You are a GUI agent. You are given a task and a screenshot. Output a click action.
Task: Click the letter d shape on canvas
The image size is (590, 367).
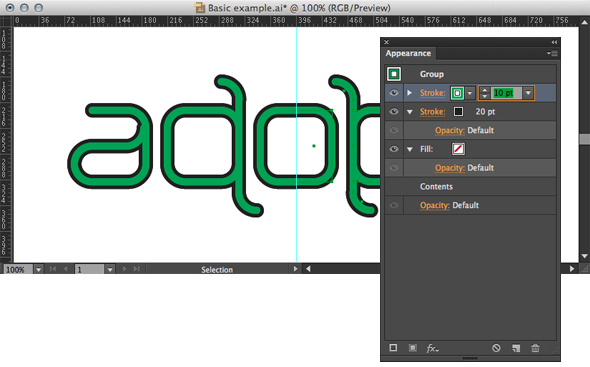pos(212,146)
